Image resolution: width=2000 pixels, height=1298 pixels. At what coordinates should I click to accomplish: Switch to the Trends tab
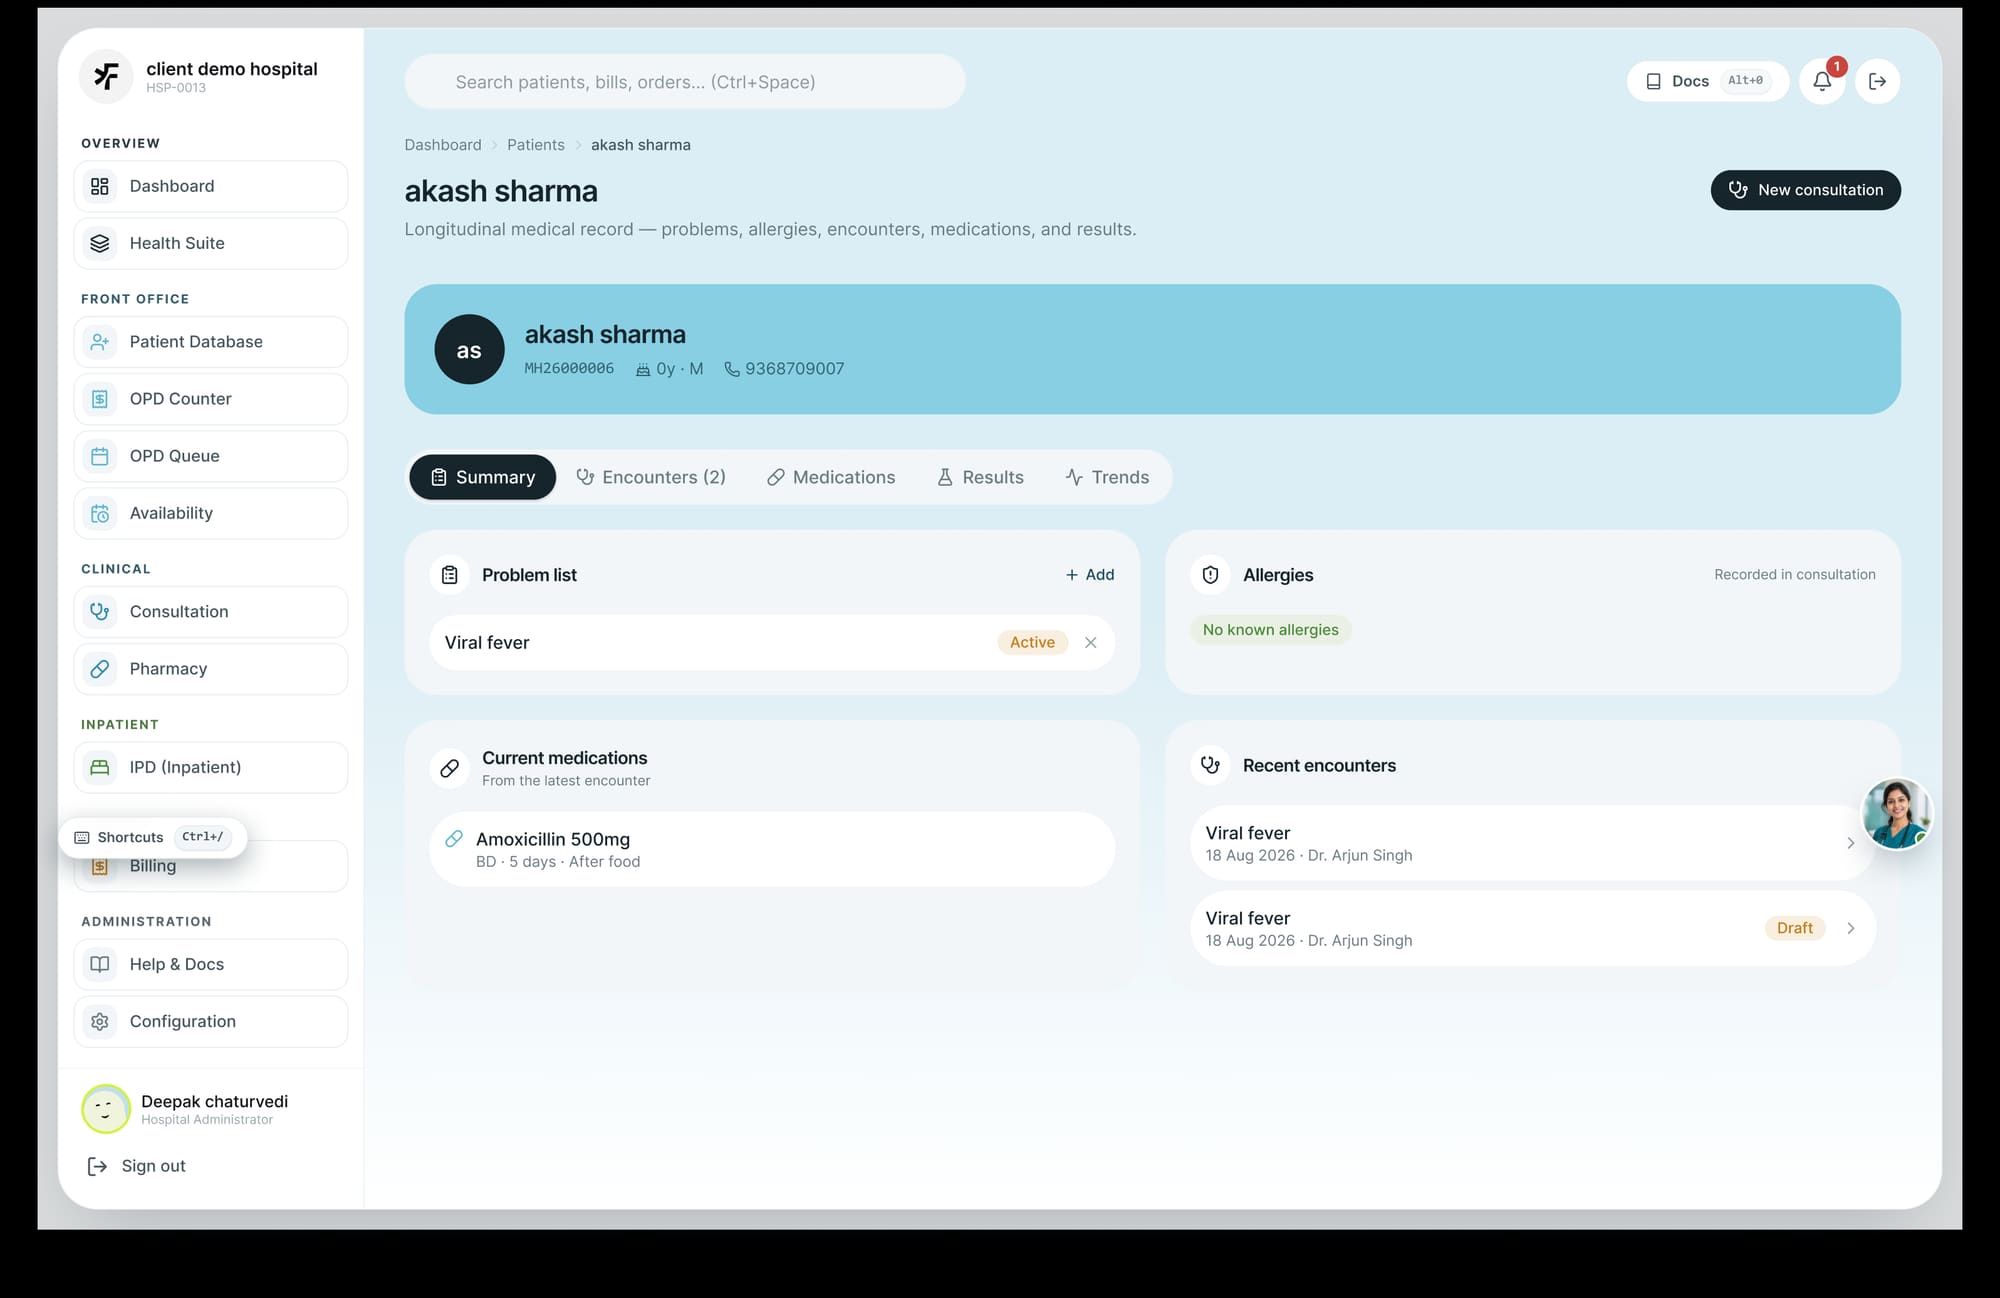[1107, 477]
